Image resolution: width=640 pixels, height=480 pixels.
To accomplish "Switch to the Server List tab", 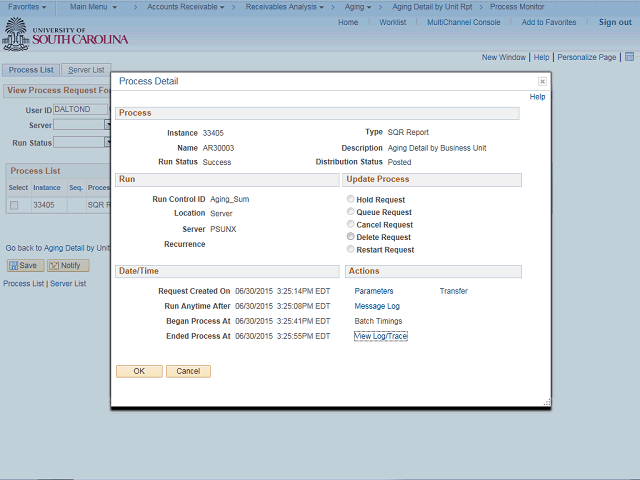I will coord(85,70).
